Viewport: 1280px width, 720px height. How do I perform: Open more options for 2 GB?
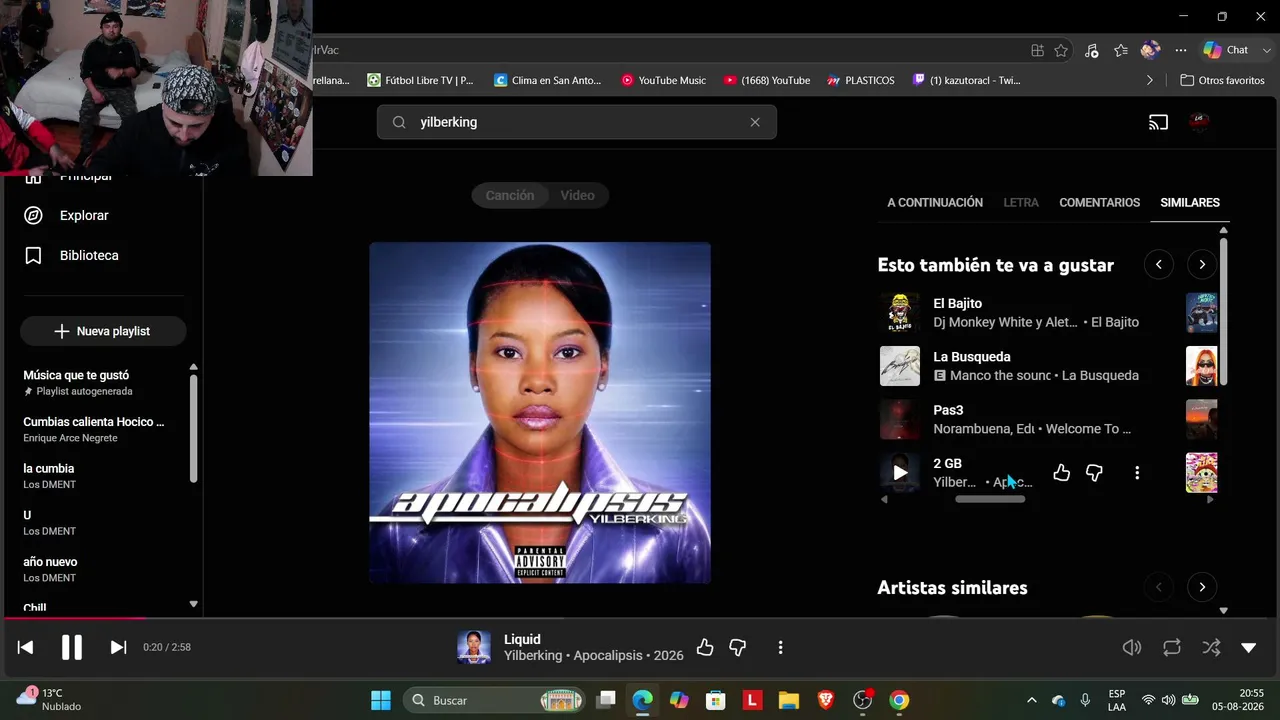[1137, 473]
